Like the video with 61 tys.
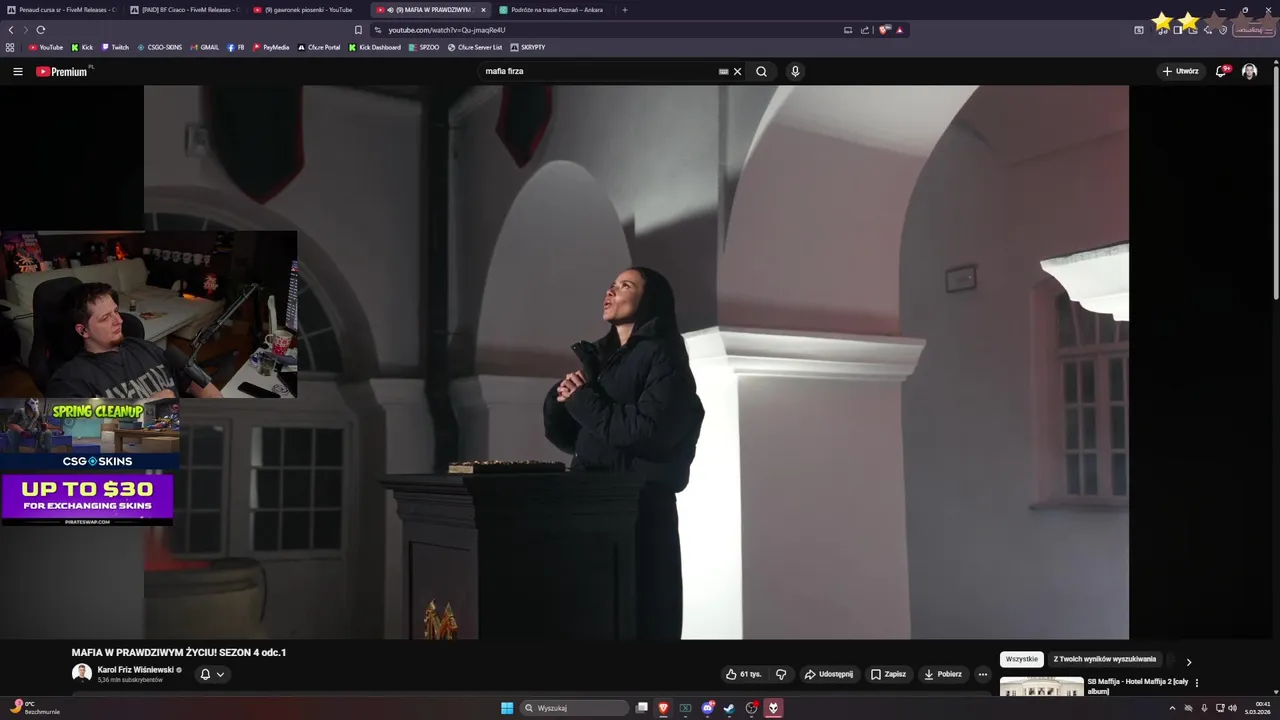 pyautogui.click(x=744, y=674)
